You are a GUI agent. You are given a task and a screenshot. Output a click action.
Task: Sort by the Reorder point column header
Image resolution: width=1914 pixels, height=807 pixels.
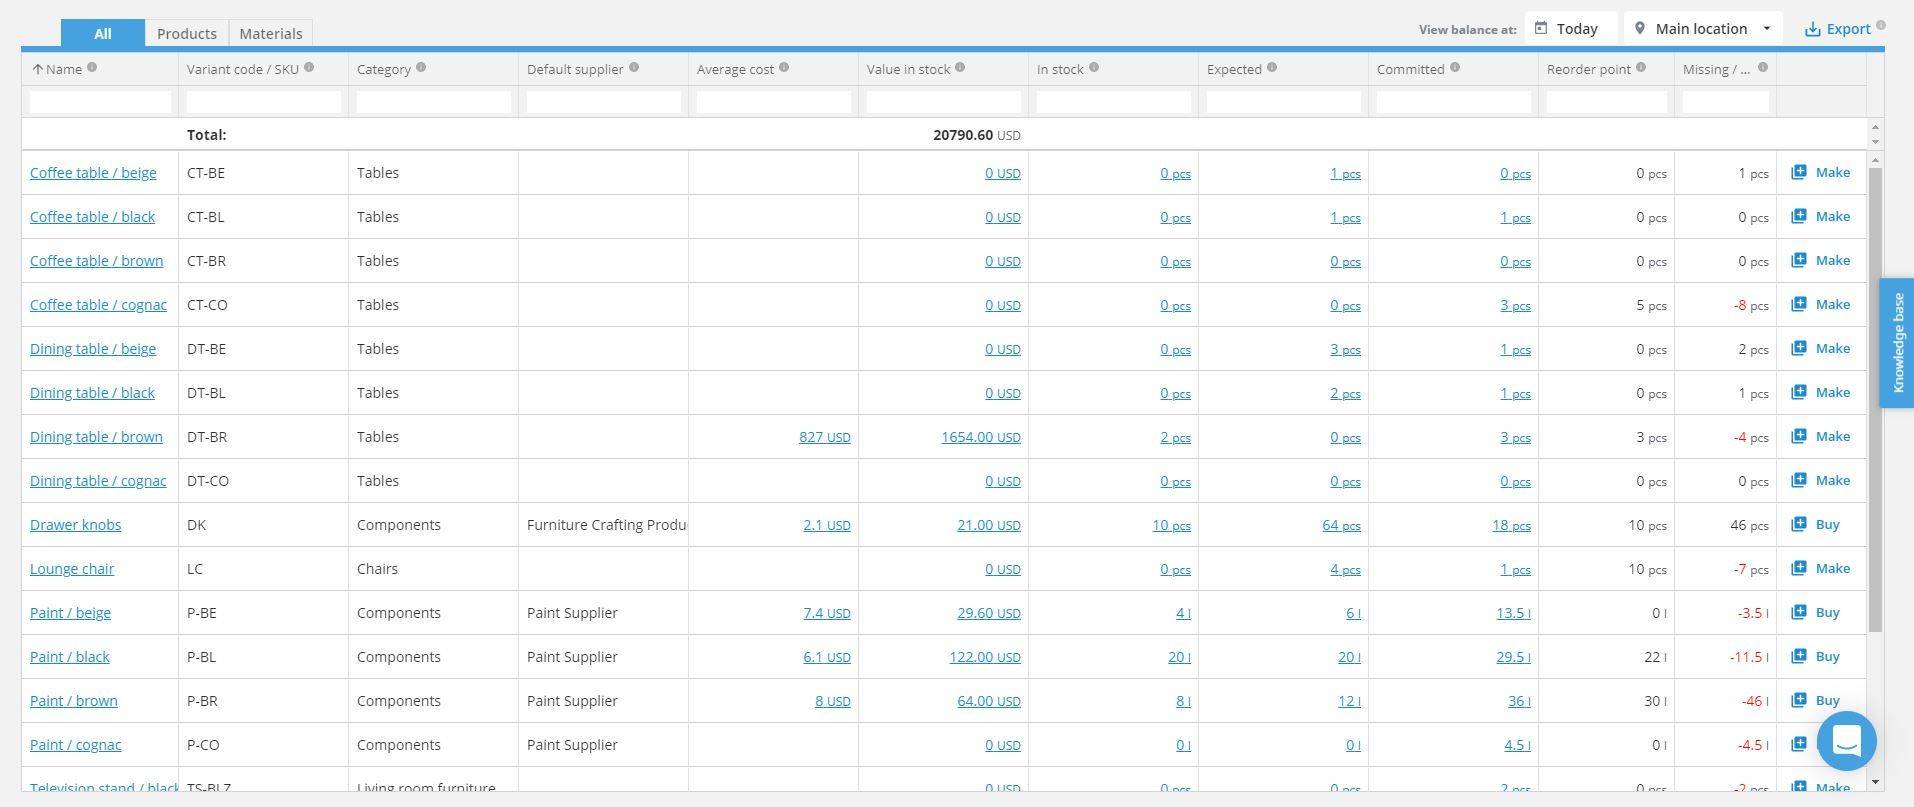pyautogui.click(x=1588, y=69)
